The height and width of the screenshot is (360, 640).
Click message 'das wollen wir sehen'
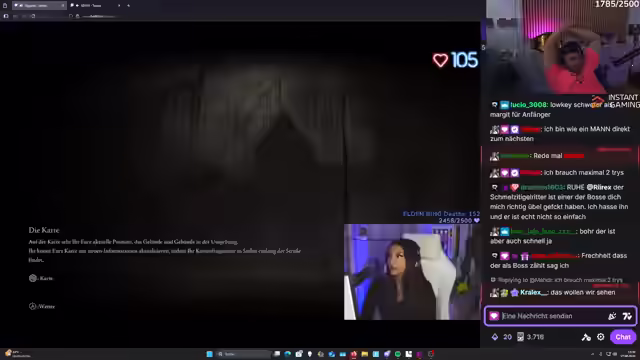coord(583,292)
